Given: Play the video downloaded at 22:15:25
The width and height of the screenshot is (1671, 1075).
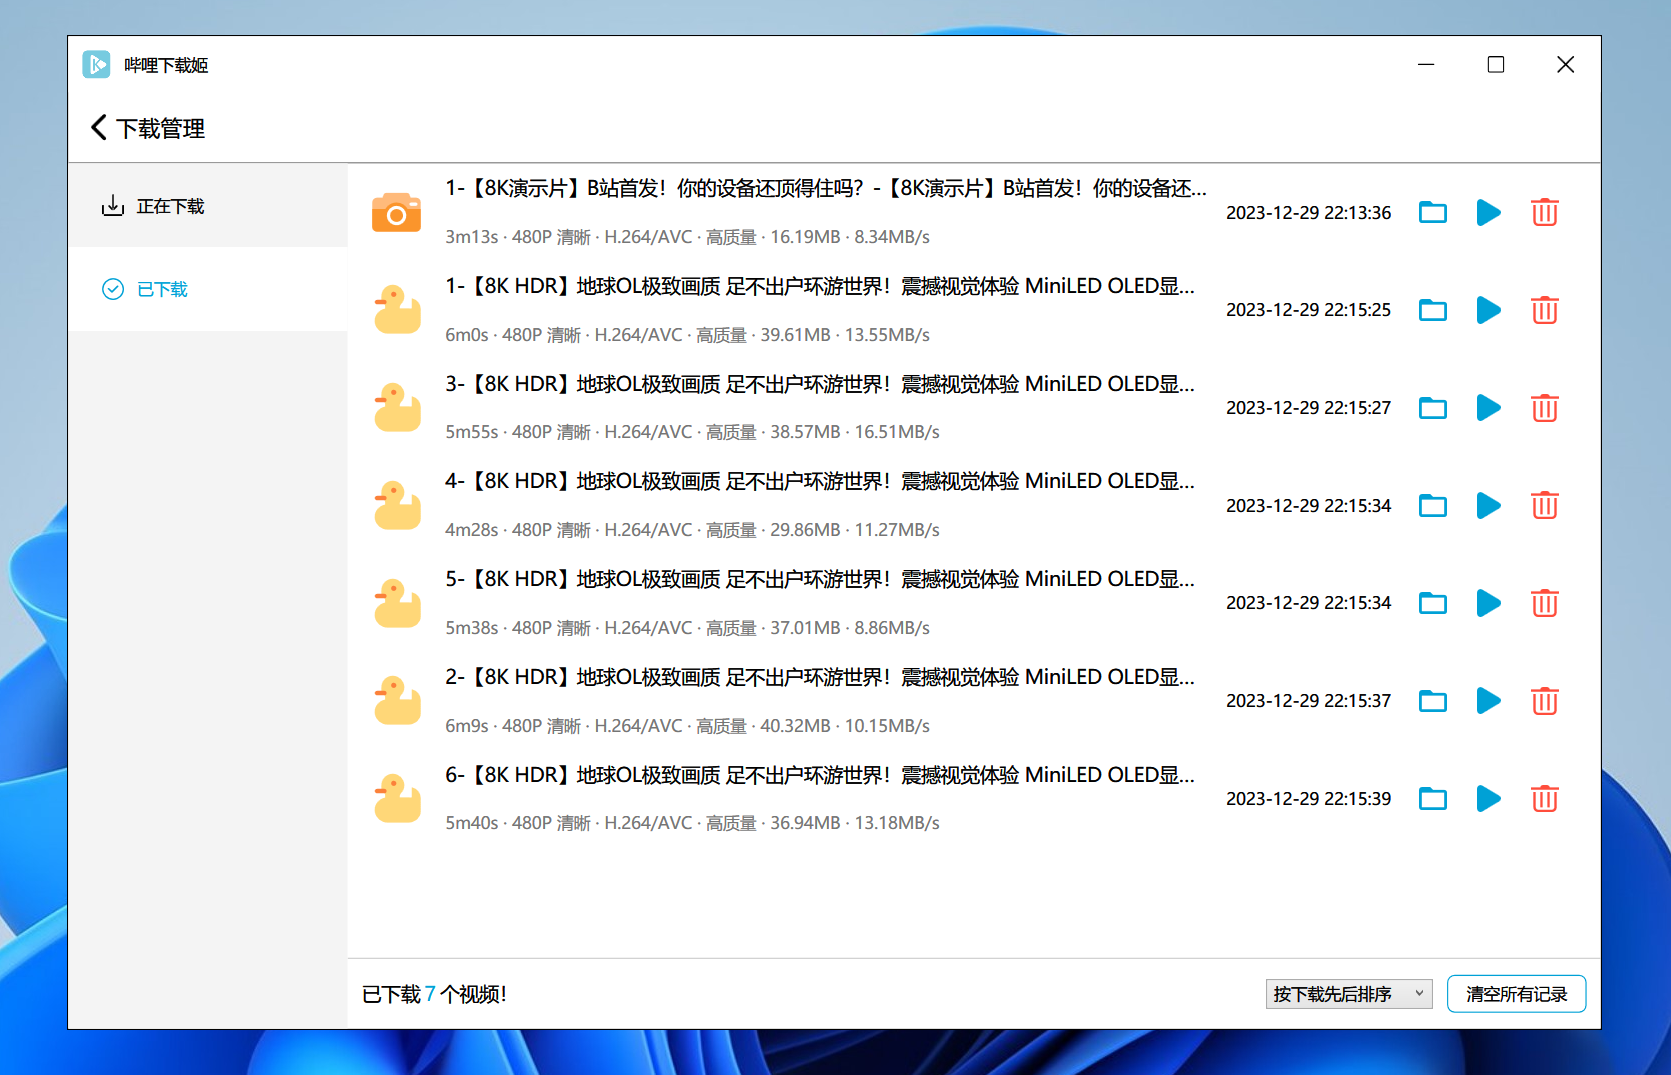Looking at the screenshot, I should click(x=1488, y=310).
